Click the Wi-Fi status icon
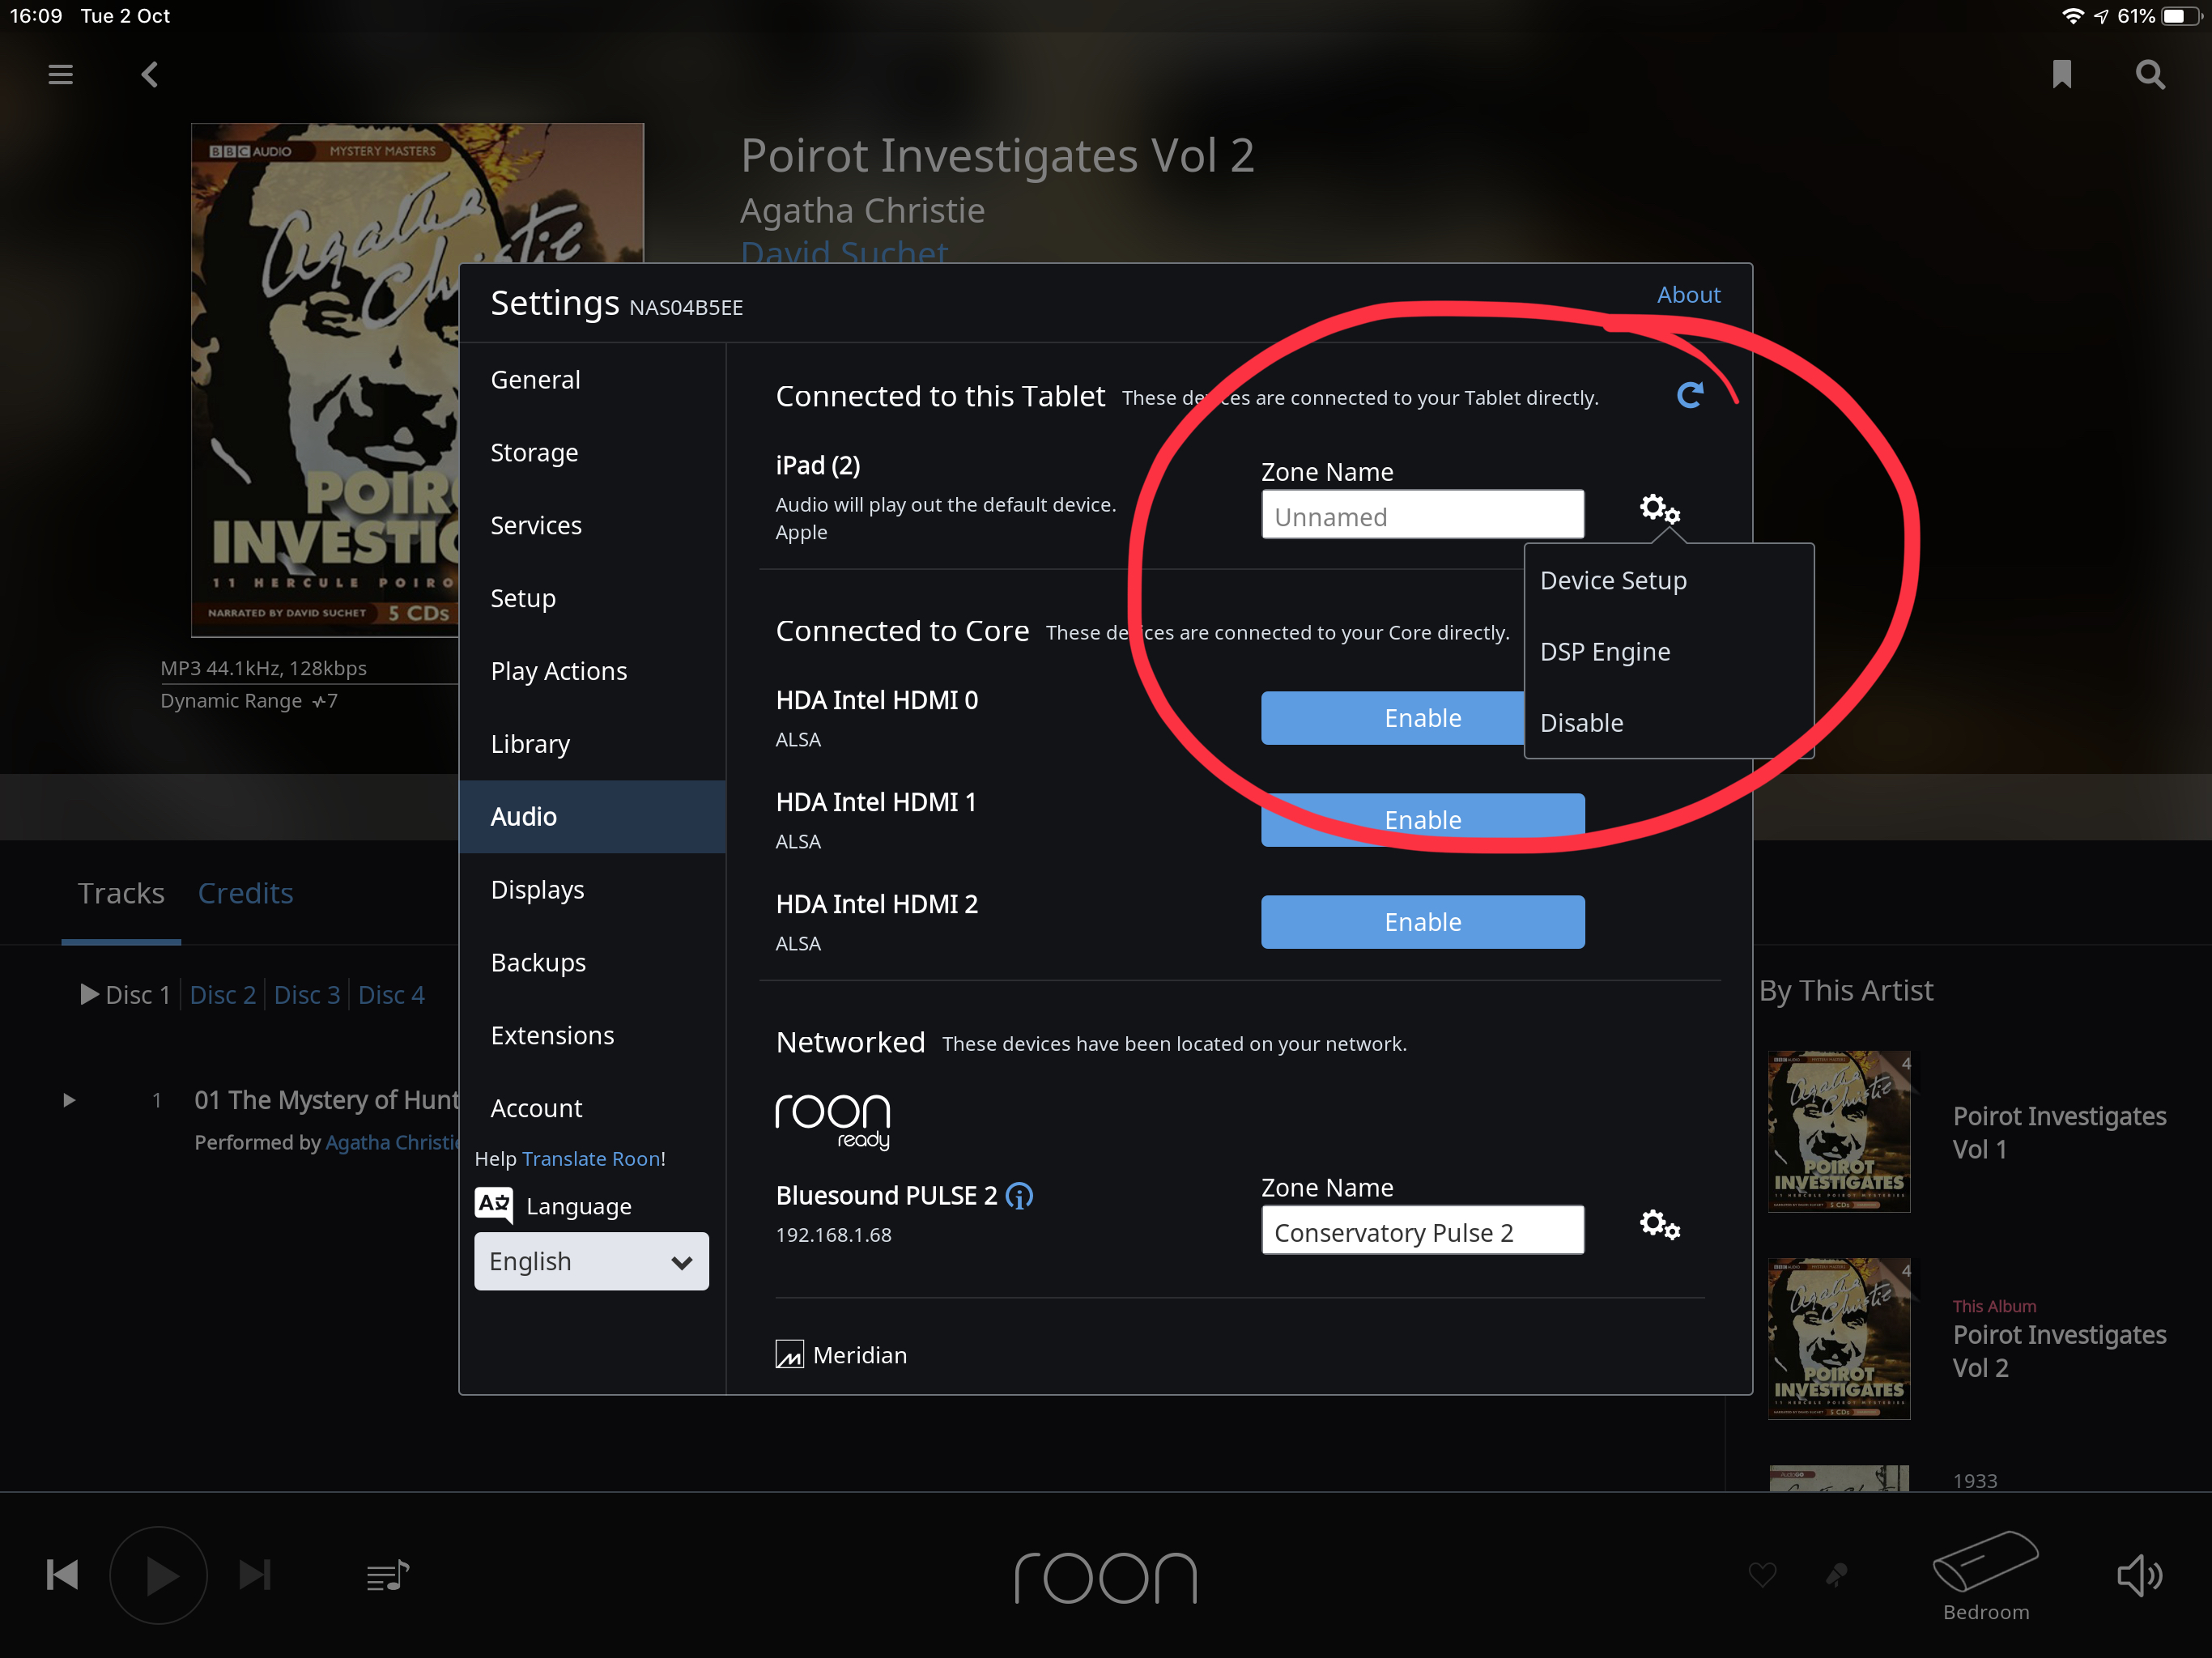2212x1658 pixels. pyautogui.click(x=2073, y=16)
